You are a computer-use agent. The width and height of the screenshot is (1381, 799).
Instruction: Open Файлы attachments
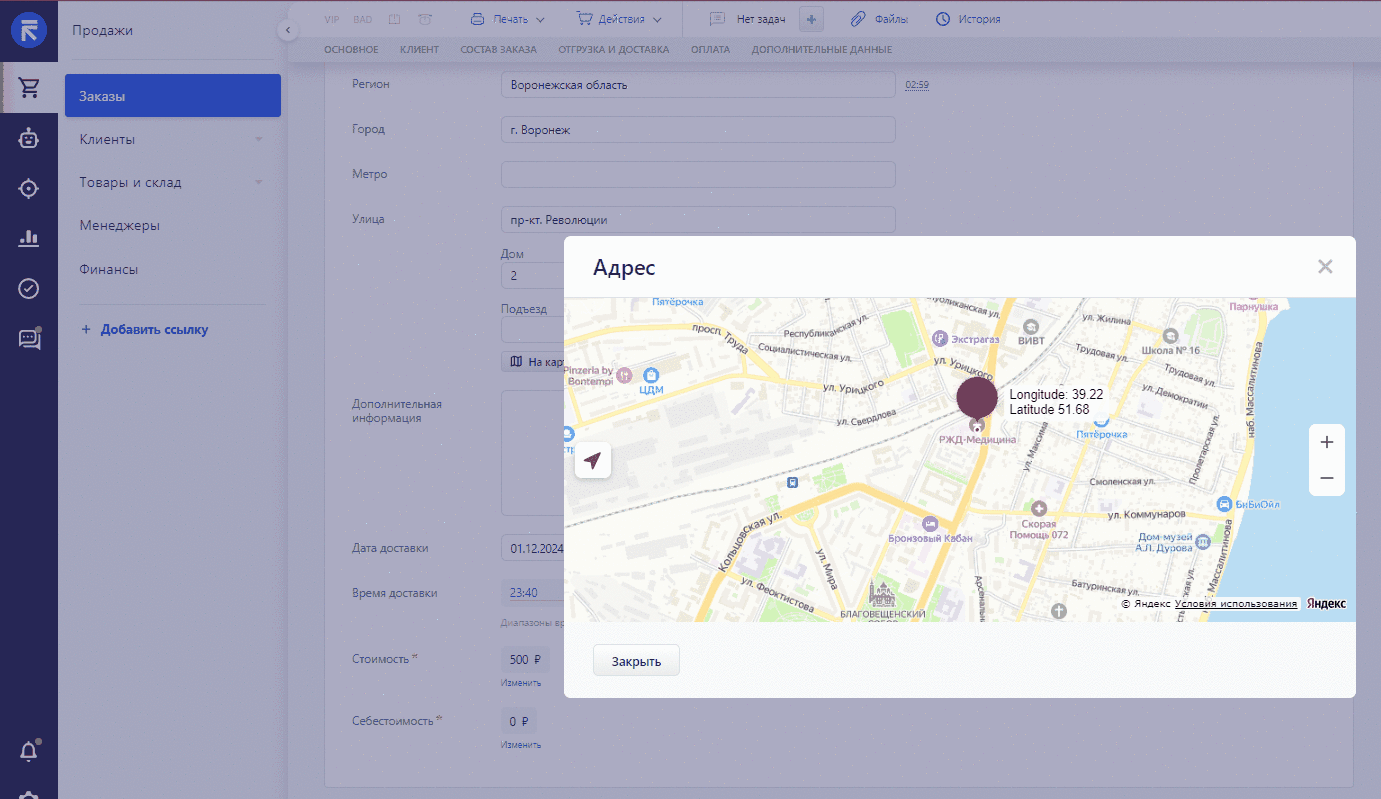coord(879,19)
